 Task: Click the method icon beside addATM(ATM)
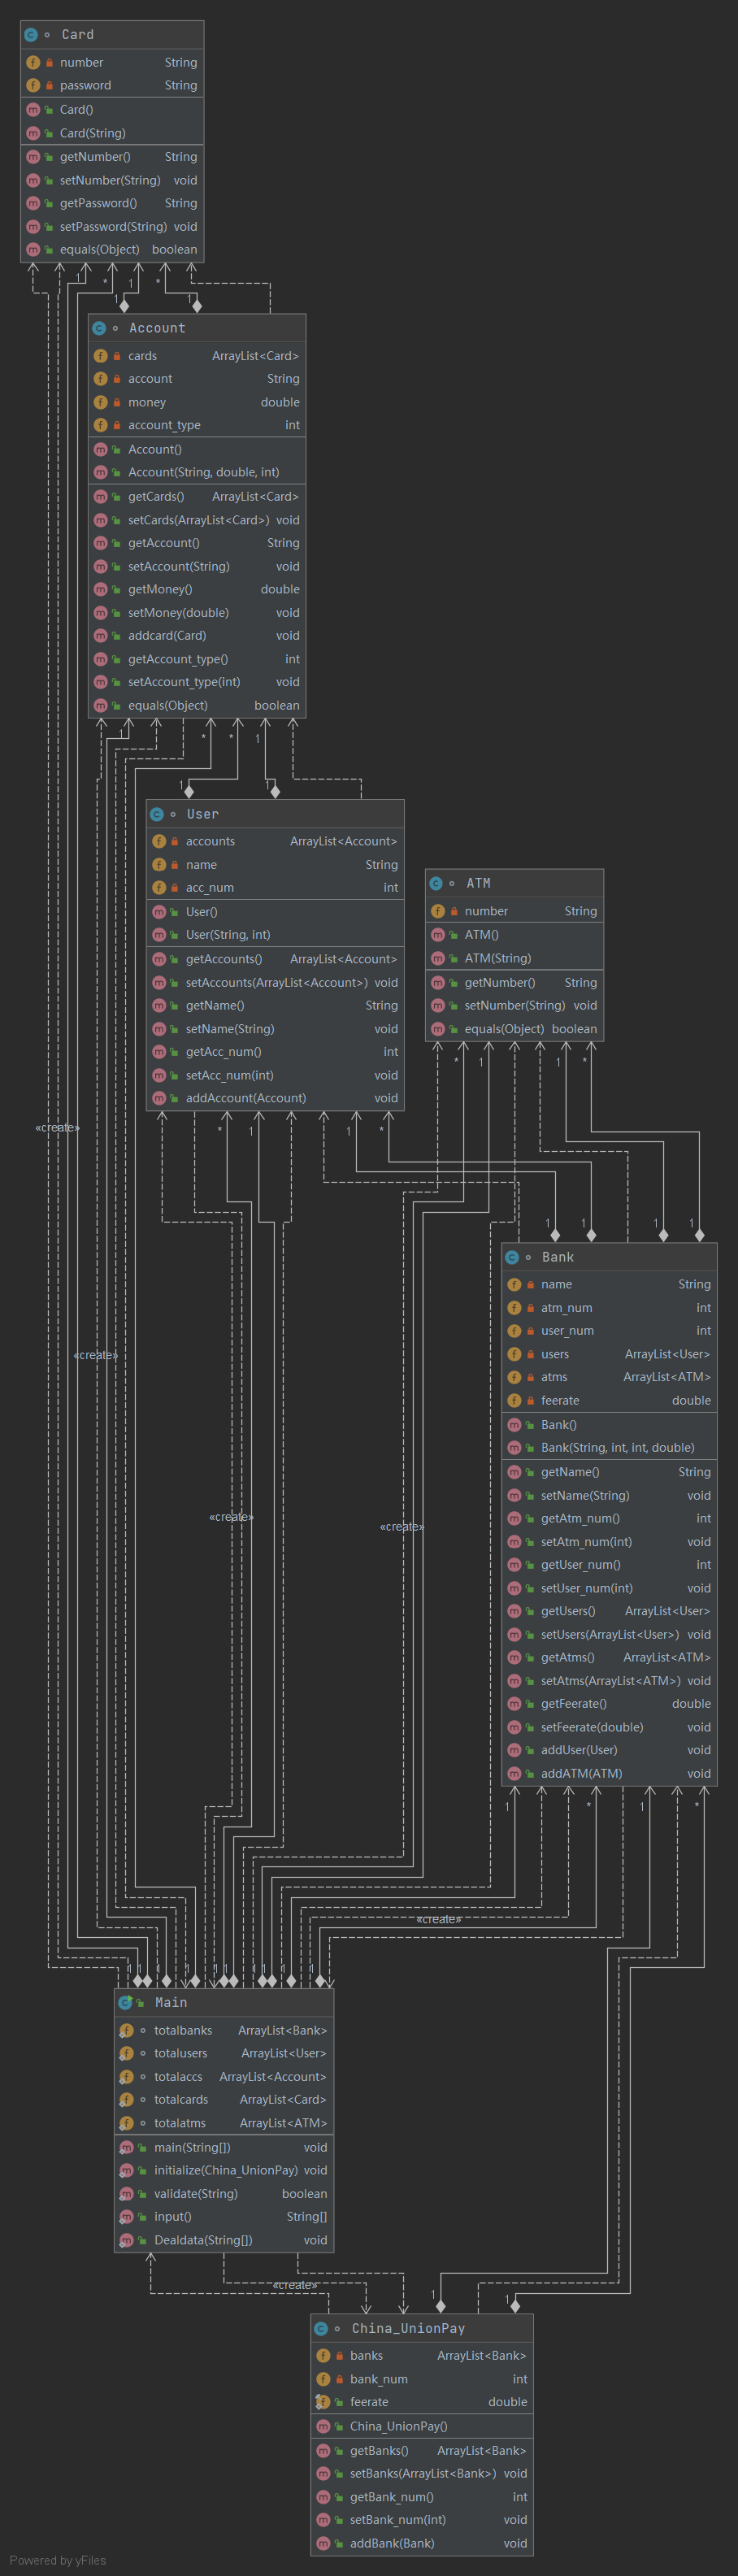point(514,1773)
